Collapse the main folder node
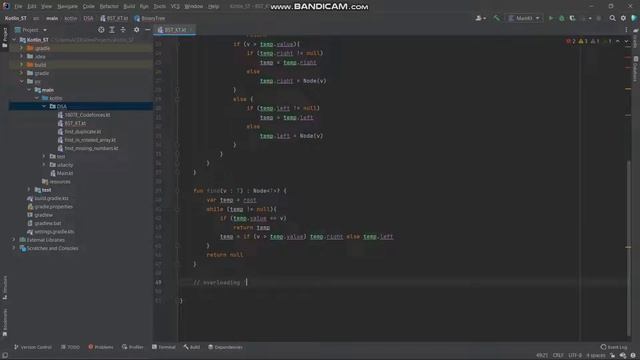 click(x=29, y=90)
